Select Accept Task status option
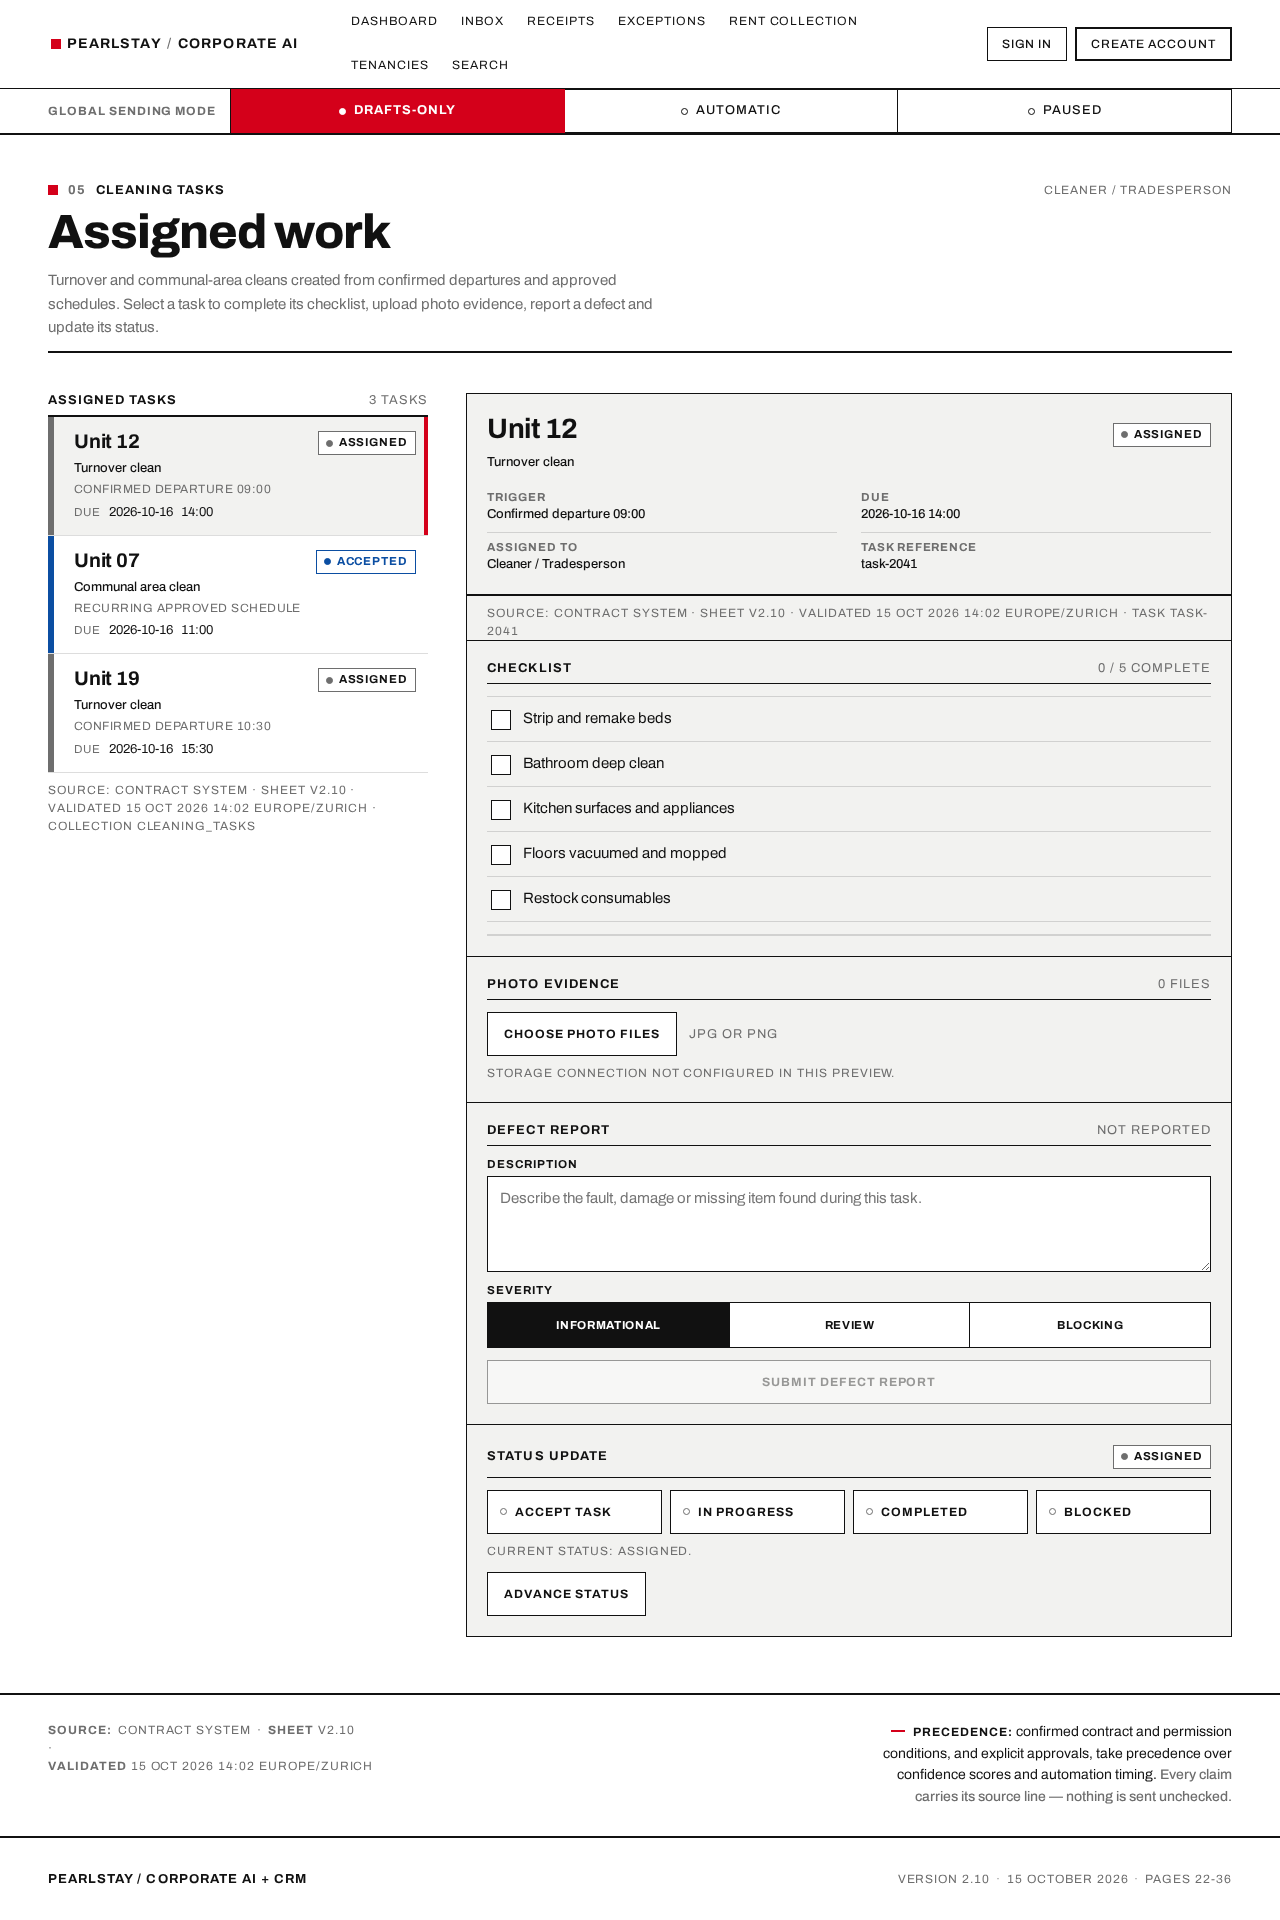This screenshot has height=1920, width=1280. pos(574,1512)
